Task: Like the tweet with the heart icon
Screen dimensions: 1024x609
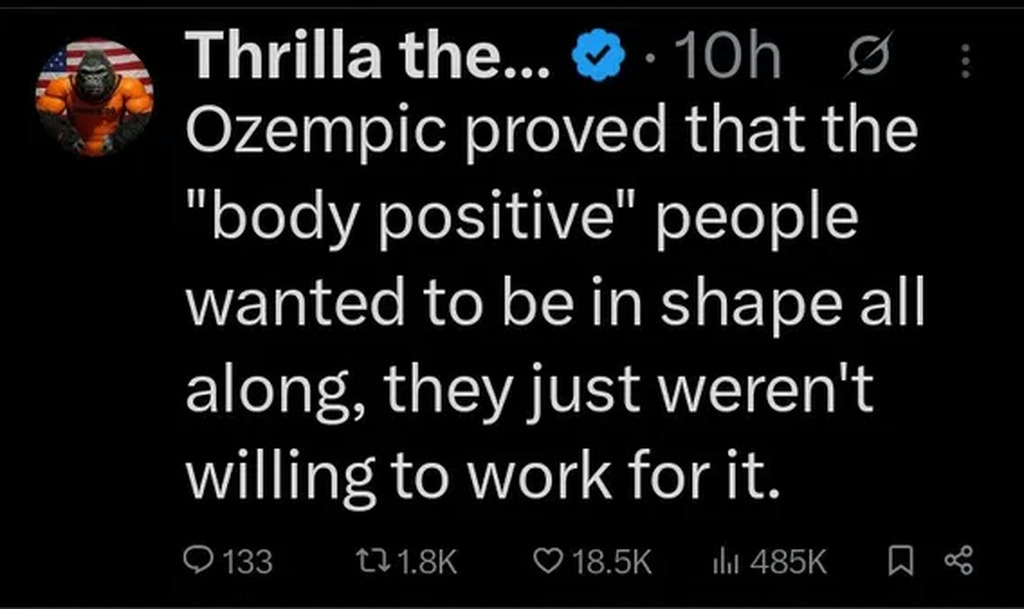Action: [x=548, y=561]
